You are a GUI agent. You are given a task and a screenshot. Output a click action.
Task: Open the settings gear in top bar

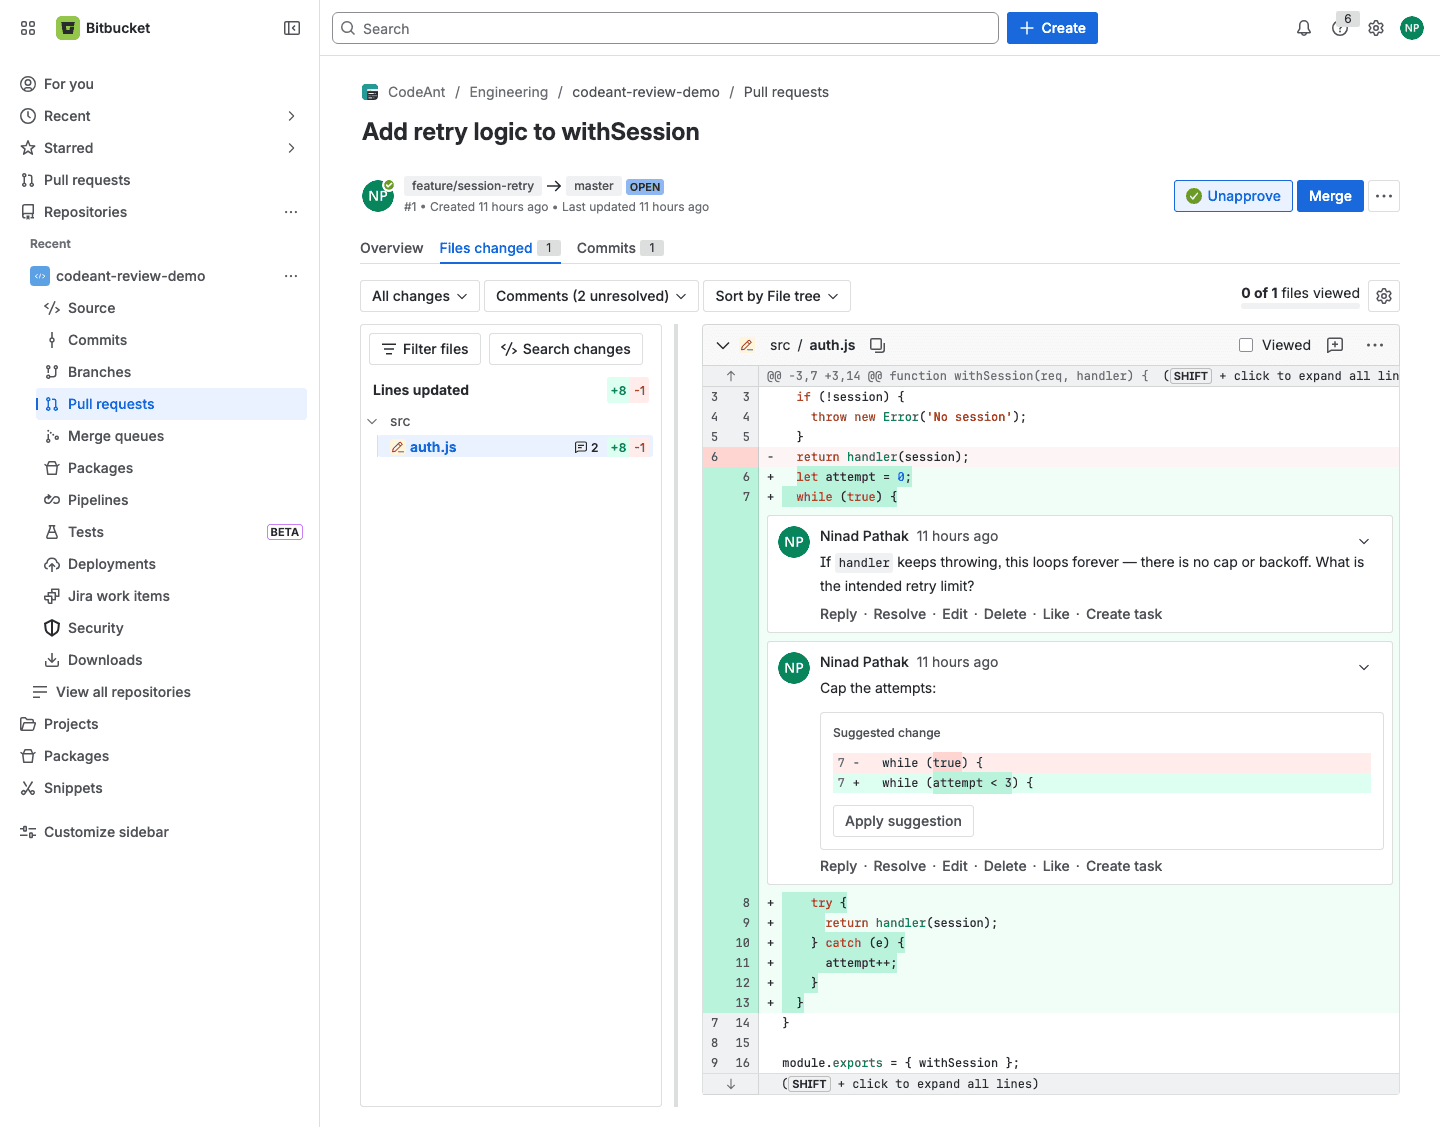pyautogui.click(x=1376, y=28)
